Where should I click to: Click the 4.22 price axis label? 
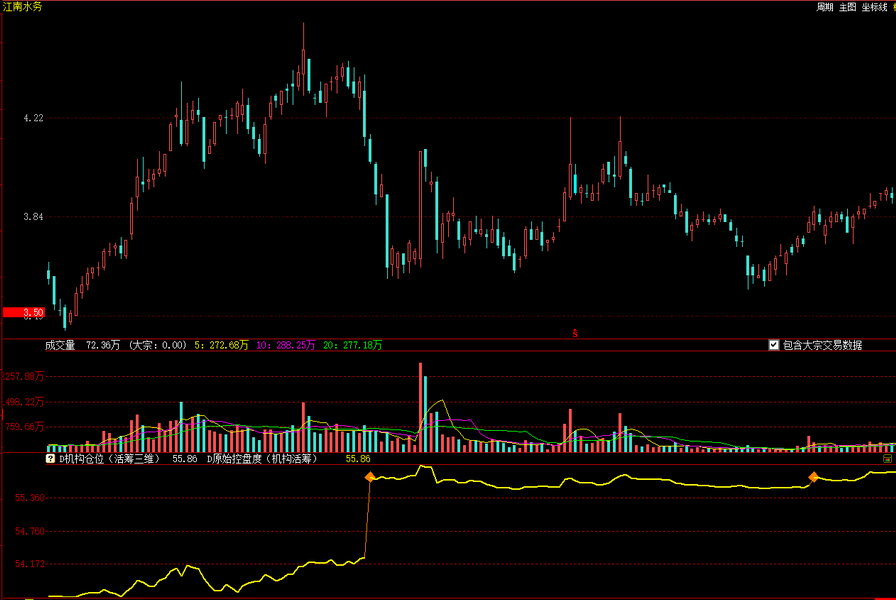[x=33, y=118]
